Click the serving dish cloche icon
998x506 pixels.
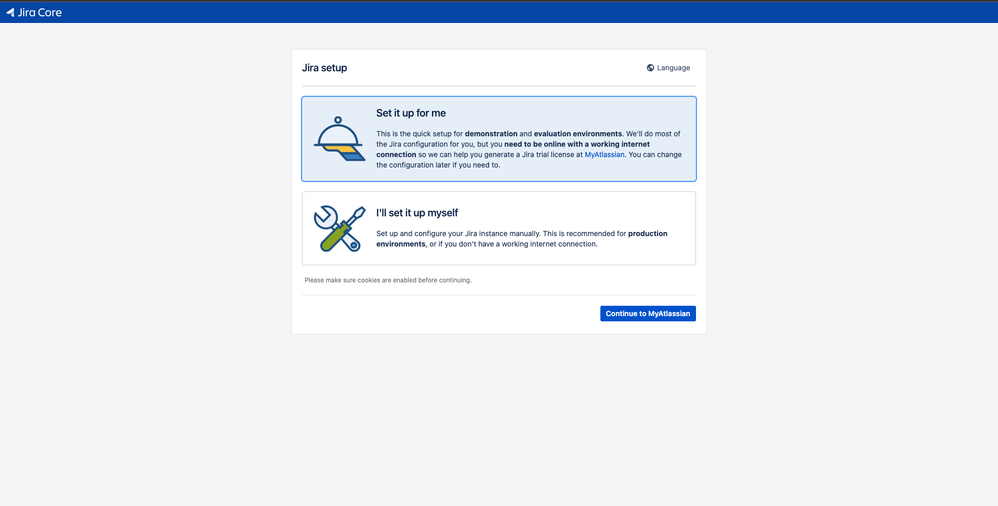point(339,139)
